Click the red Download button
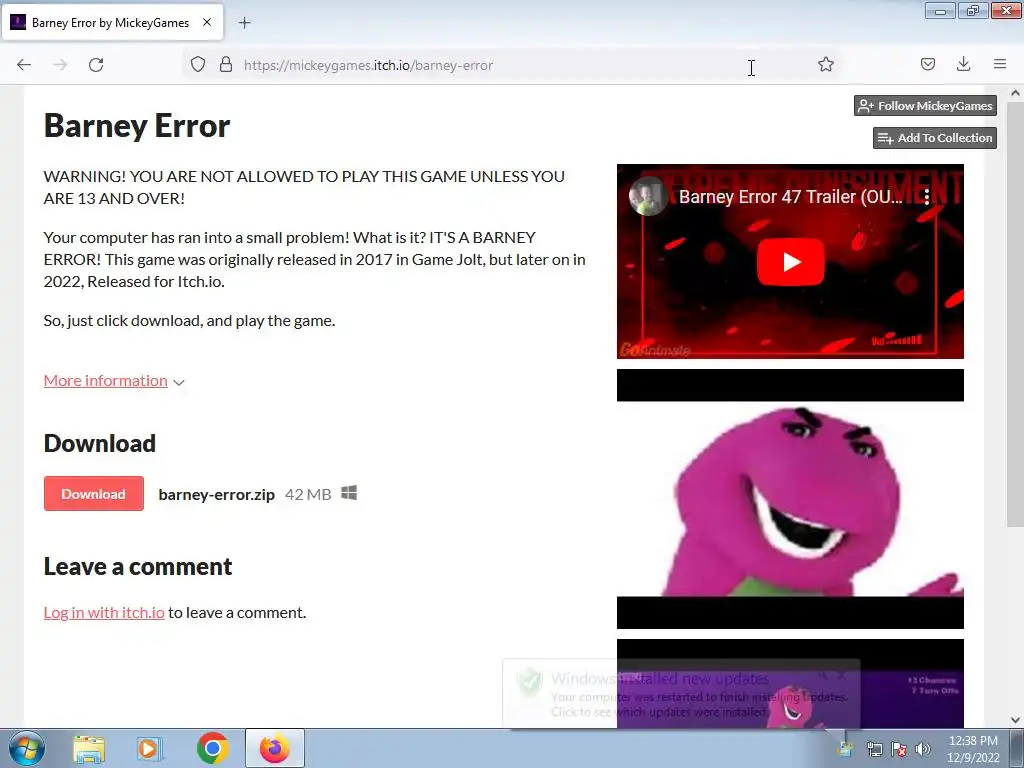1024x768 pixels. (x=93, y=494)
